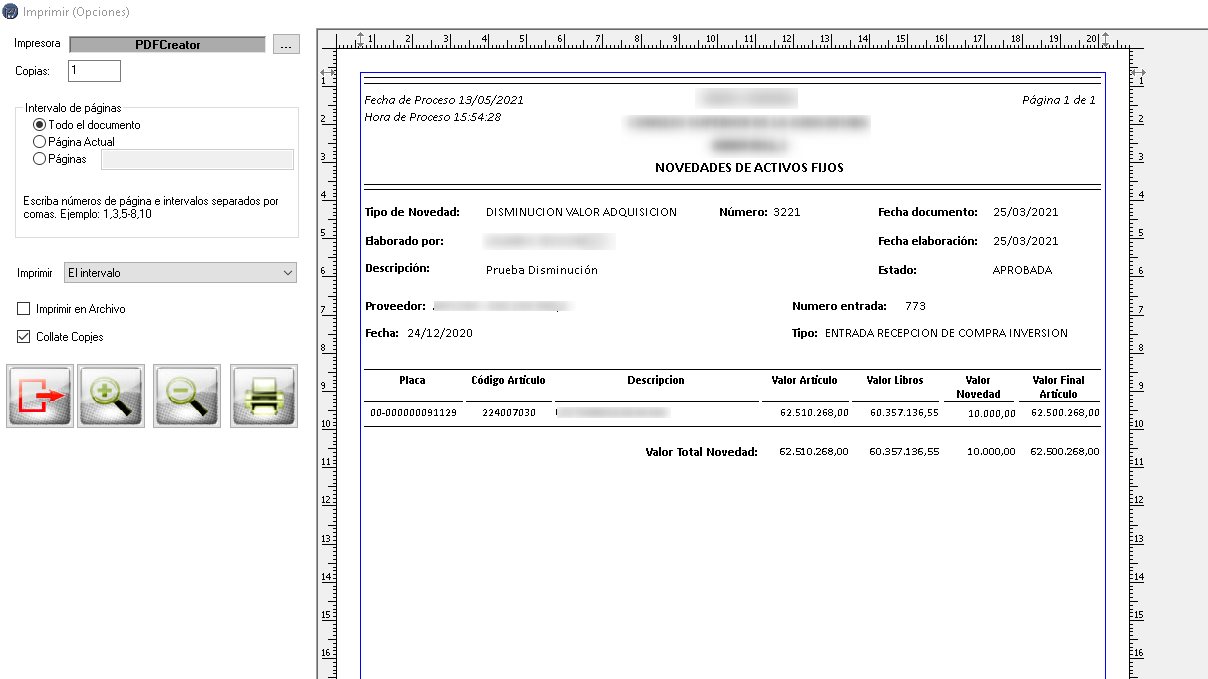Image resolution: width=1208 pixels, height=679 pixels.
Task: Click the red exit arrow icon
Action: tap(40, 397)
